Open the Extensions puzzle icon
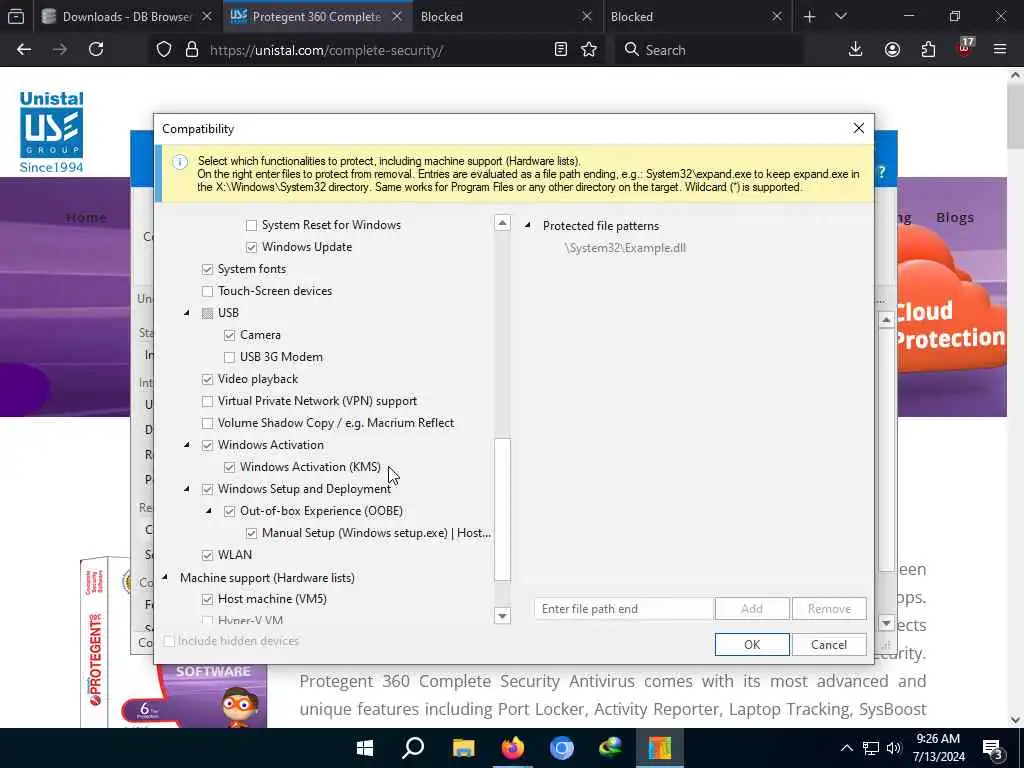The height and width of the screenshot is (768, 1024). coord(928,50)
